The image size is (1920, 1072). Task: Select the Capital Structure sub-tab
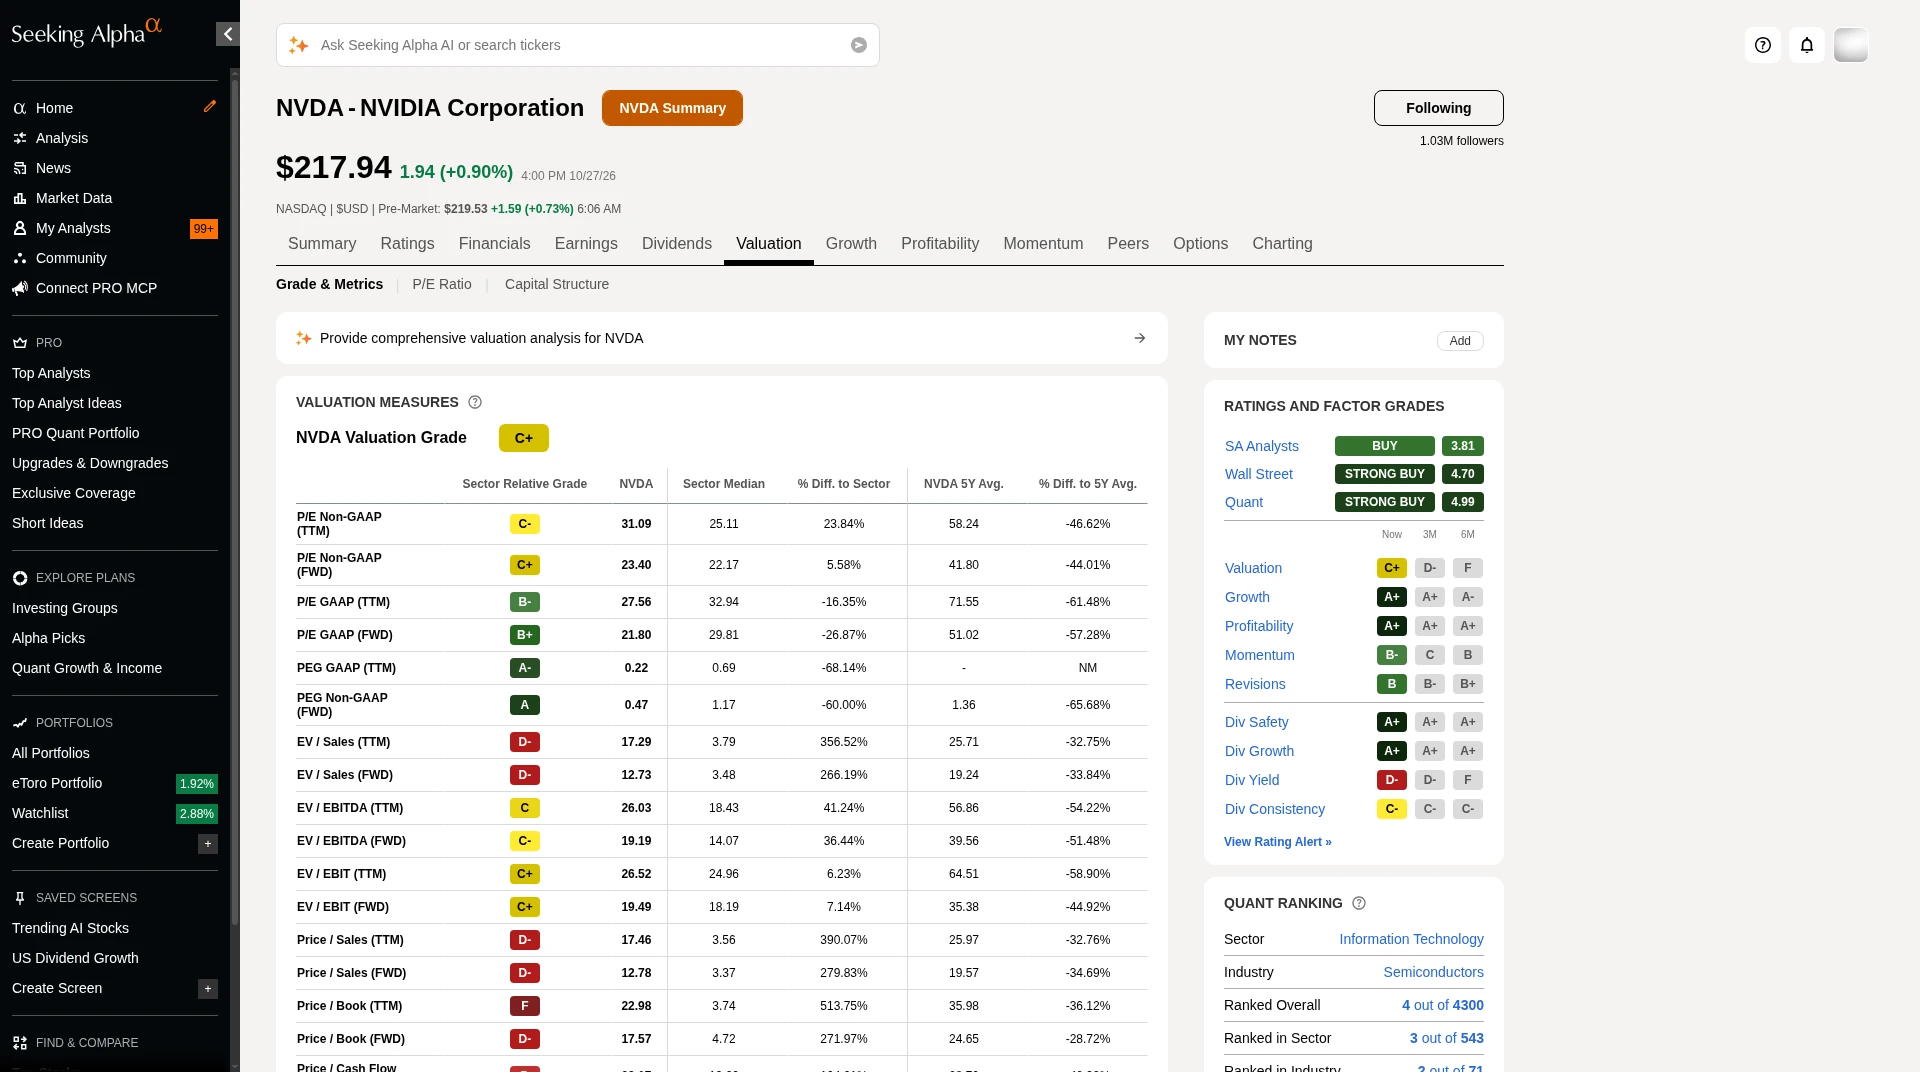click(557, 284)
